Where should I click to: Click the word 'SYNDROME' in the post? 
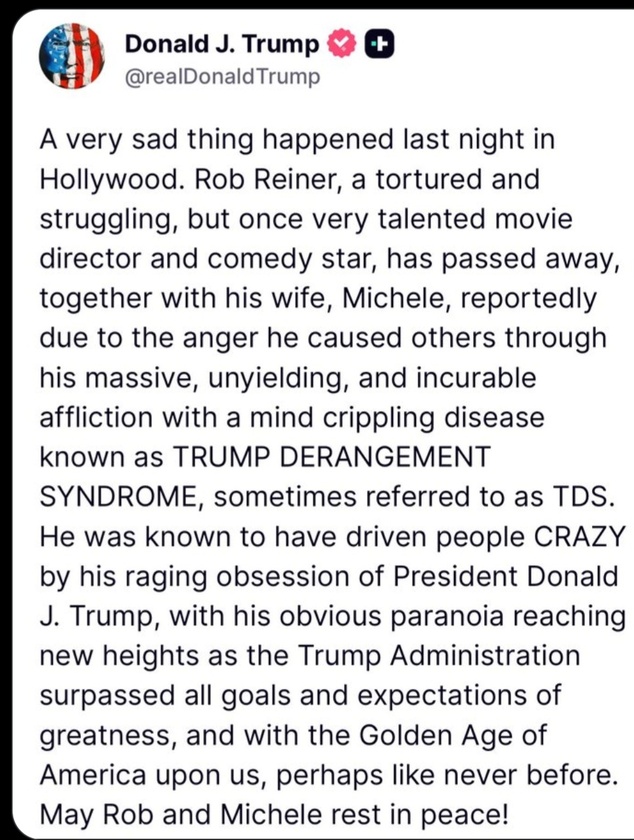[122, 497]
